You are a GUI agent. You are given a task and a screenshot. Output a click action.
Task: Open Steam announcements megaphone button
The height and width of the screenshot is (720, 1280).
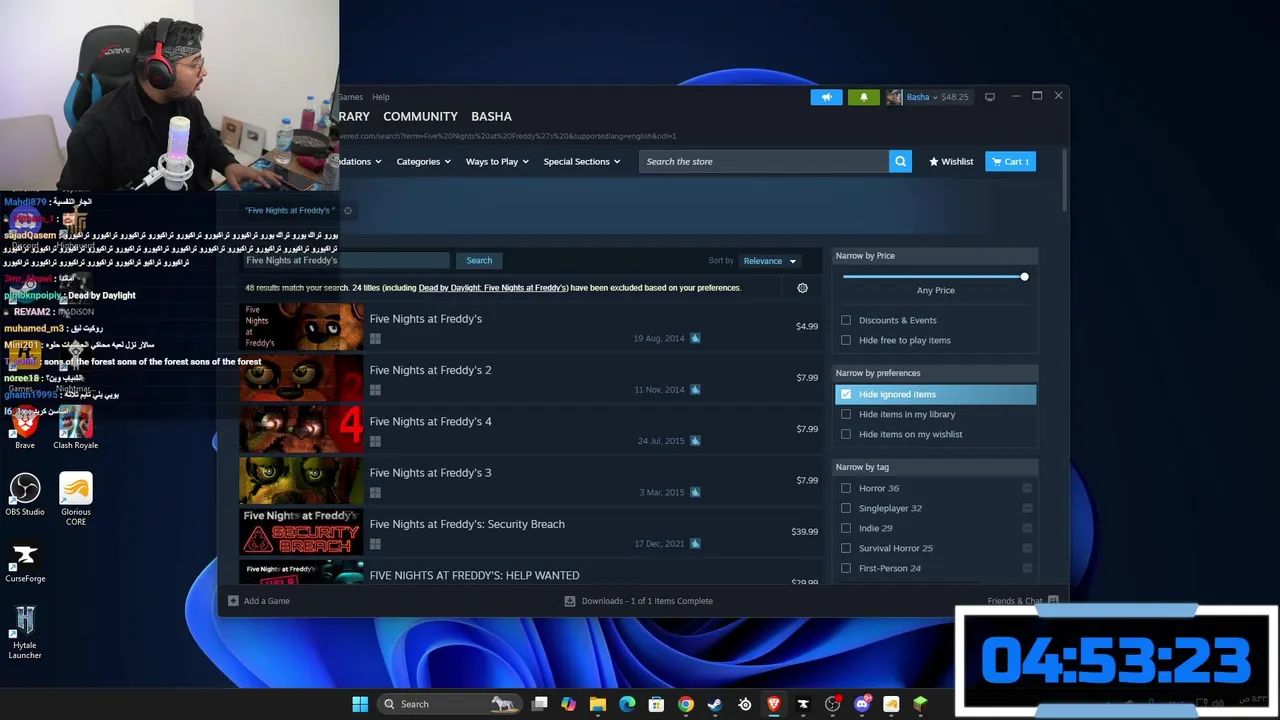826,97
